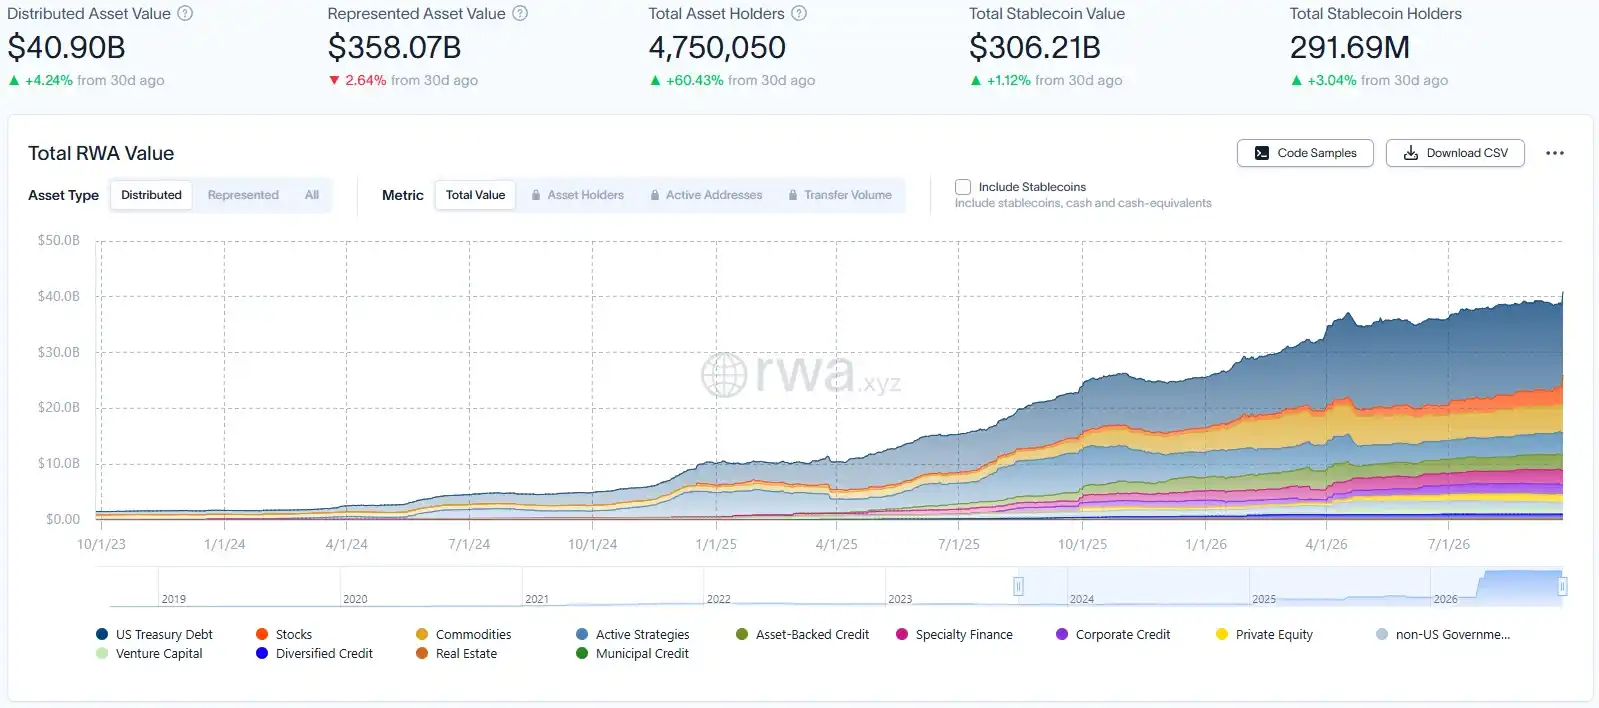Image resolution: width=1599 pixels, height=708 pixels.
Task: Select the locked Active Addresses metric
Action: tap(706, 195)
